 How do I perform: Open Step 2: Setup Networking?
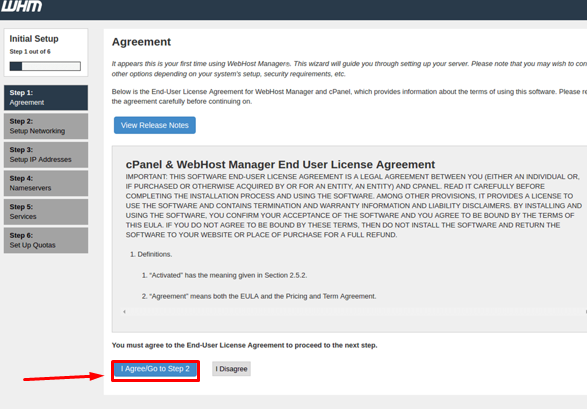pyautogui.click(x=46, y=126)
